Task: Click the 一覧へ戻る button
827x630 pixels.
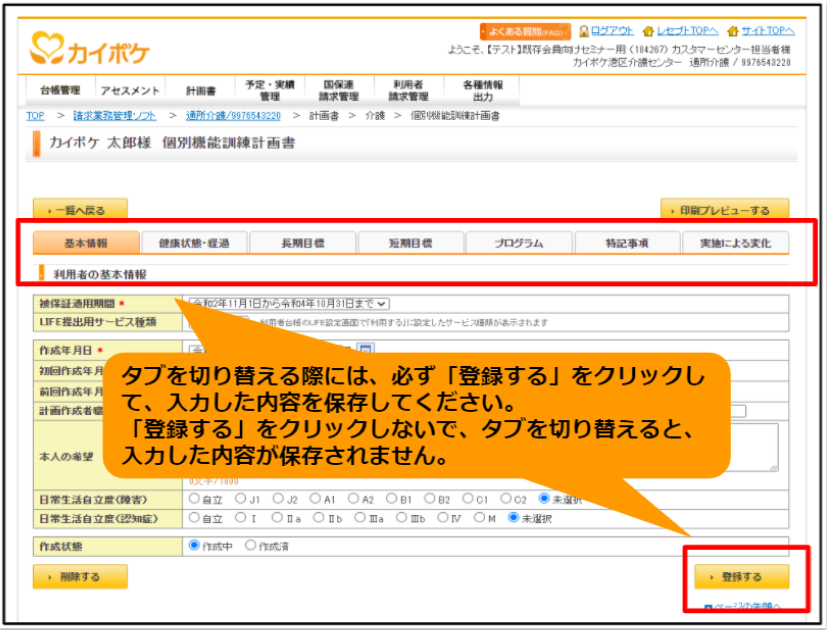Action: tap(80, 209)
